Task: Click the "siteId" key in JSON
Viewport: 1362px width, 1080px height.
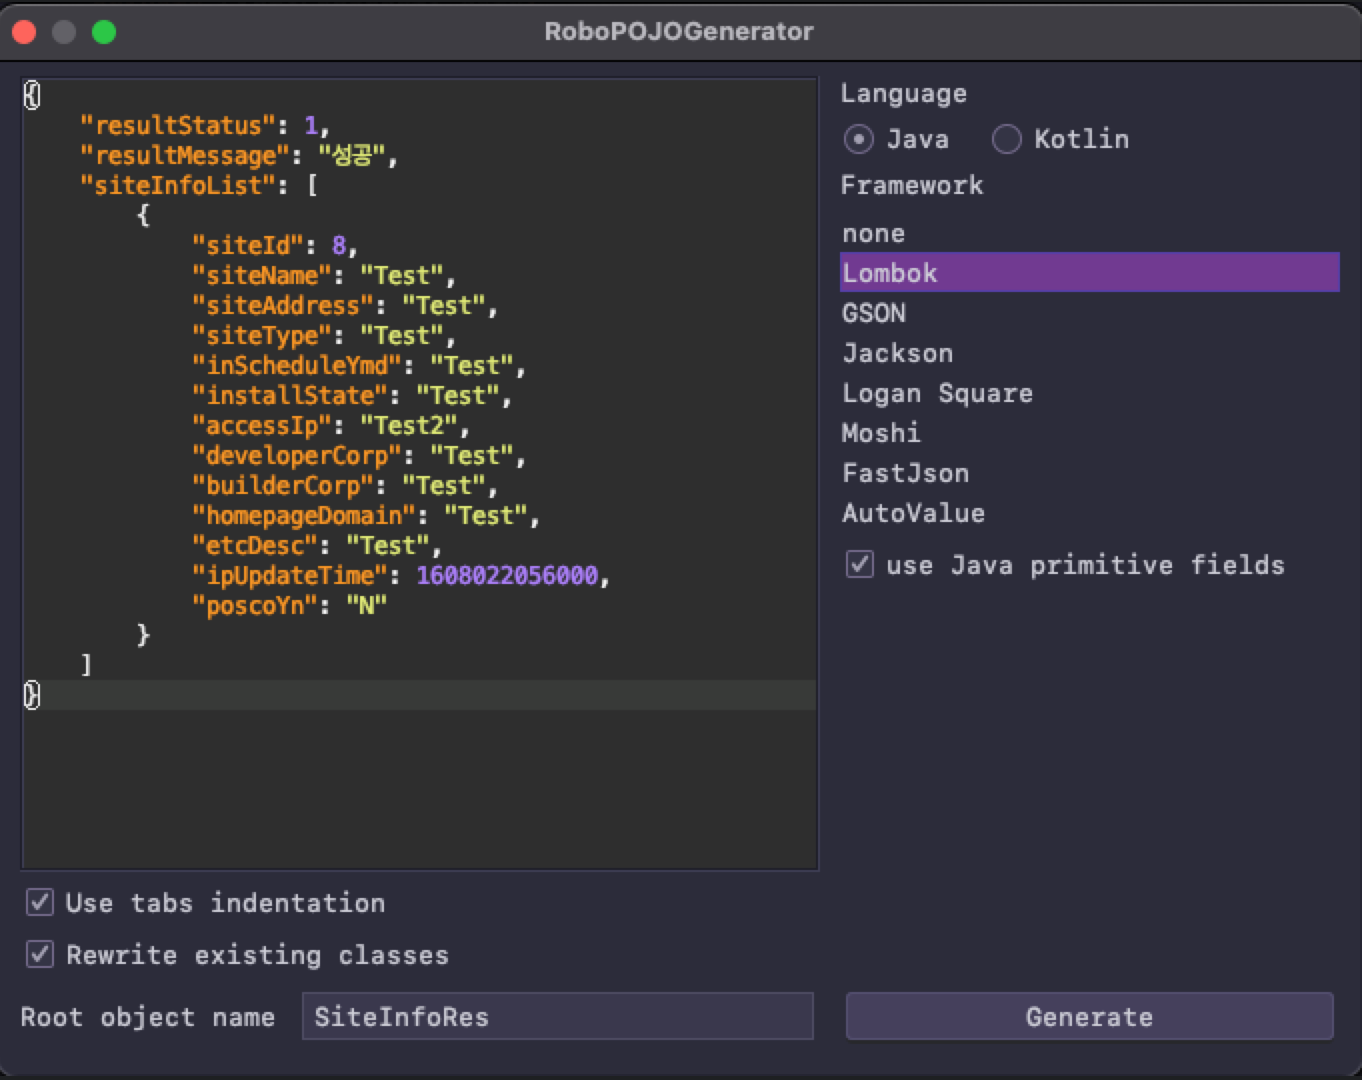Action: (x=248, y=245)
